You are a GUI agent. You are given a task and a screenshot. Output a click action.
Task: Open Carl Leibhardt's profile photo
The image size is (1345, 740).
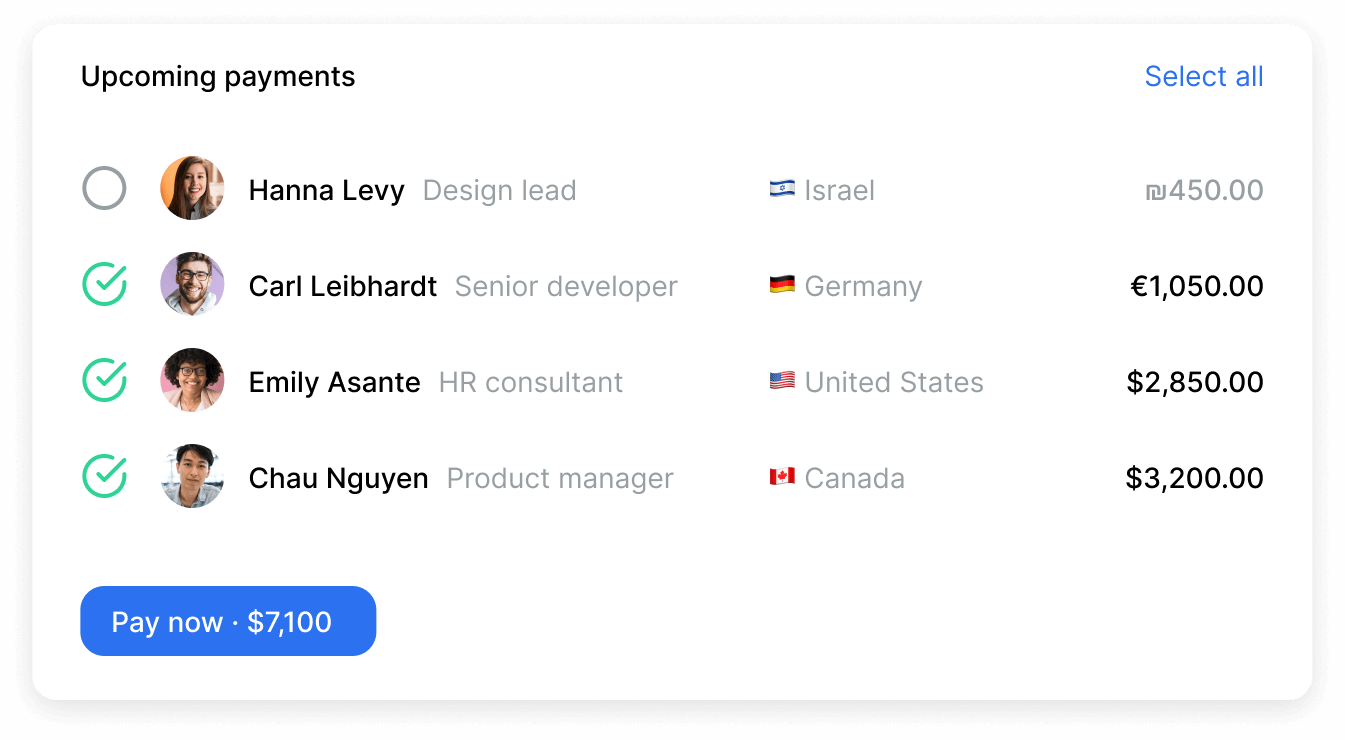tap(192, 285)
